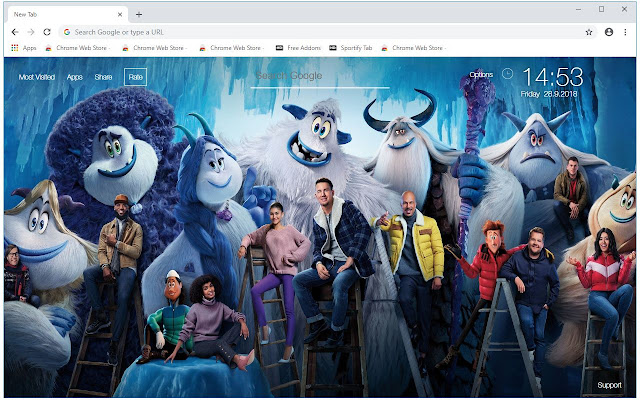Viewport: 640px width, 400px height.
Task: Open the Options link
Action: 481,75
